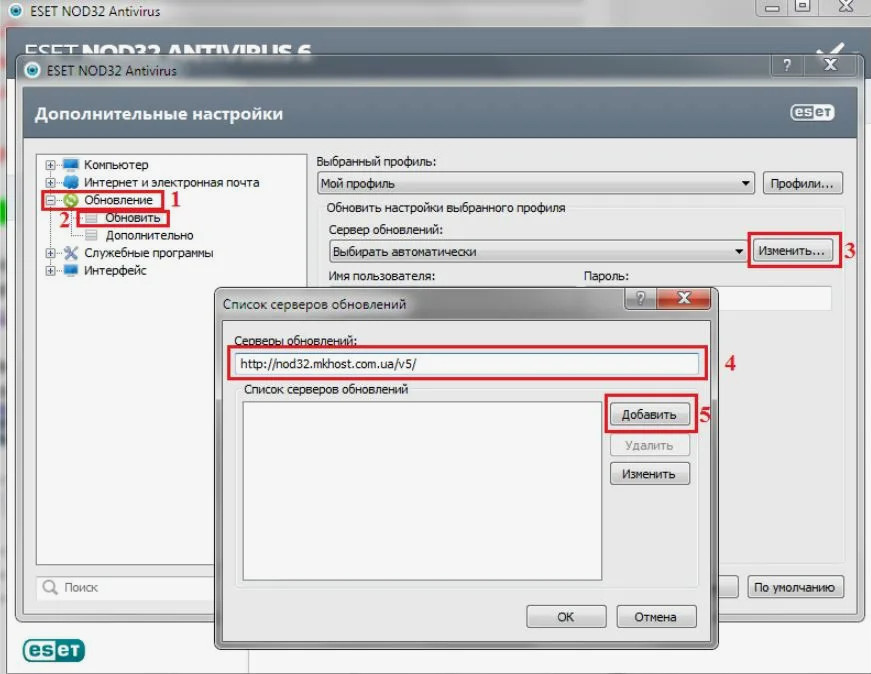Screen dimensions: 871x674
Task: Collapse the Обновление tree node
Action: [50, 201]
